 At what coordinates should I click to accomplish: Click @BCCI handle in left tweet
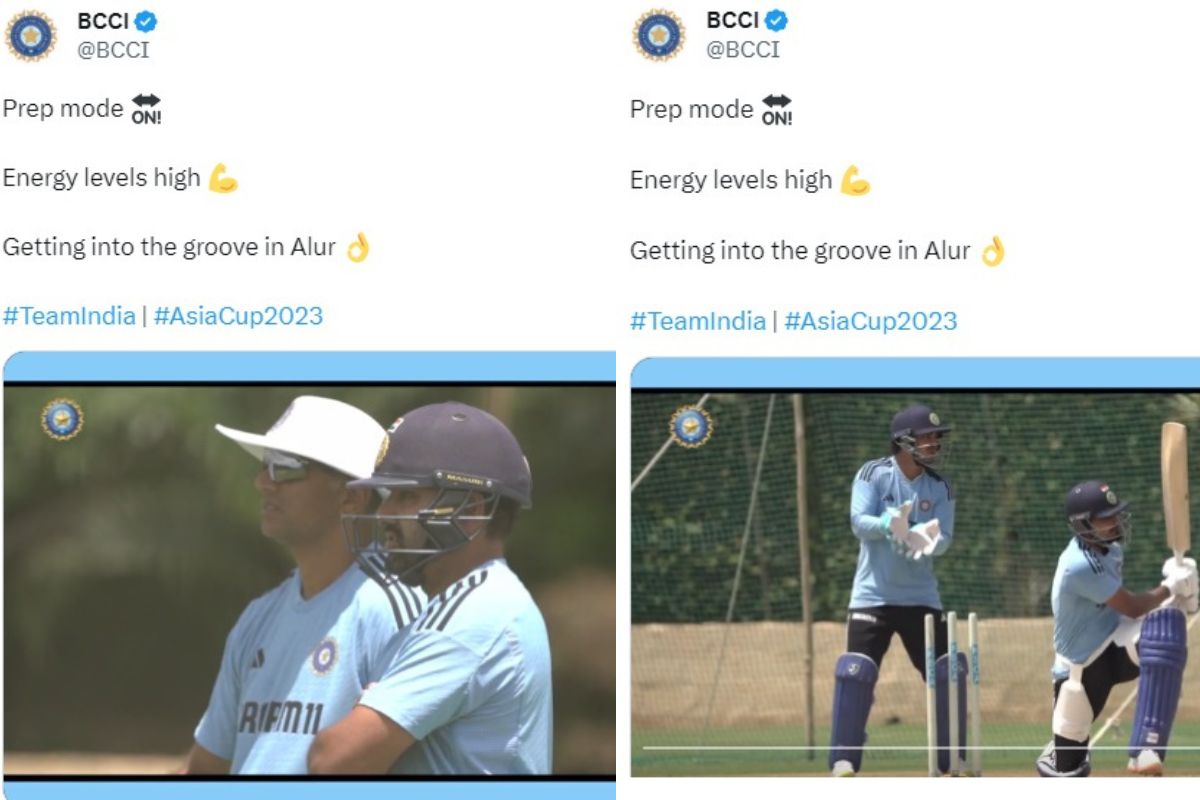113,50
